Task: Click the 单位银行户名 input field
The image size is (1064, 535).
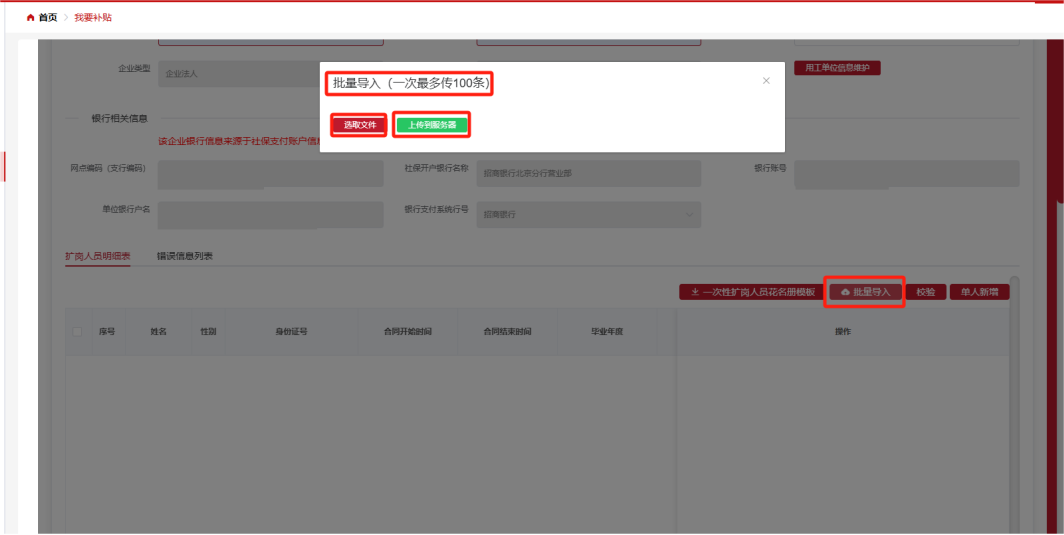Action: pos(270,214)
